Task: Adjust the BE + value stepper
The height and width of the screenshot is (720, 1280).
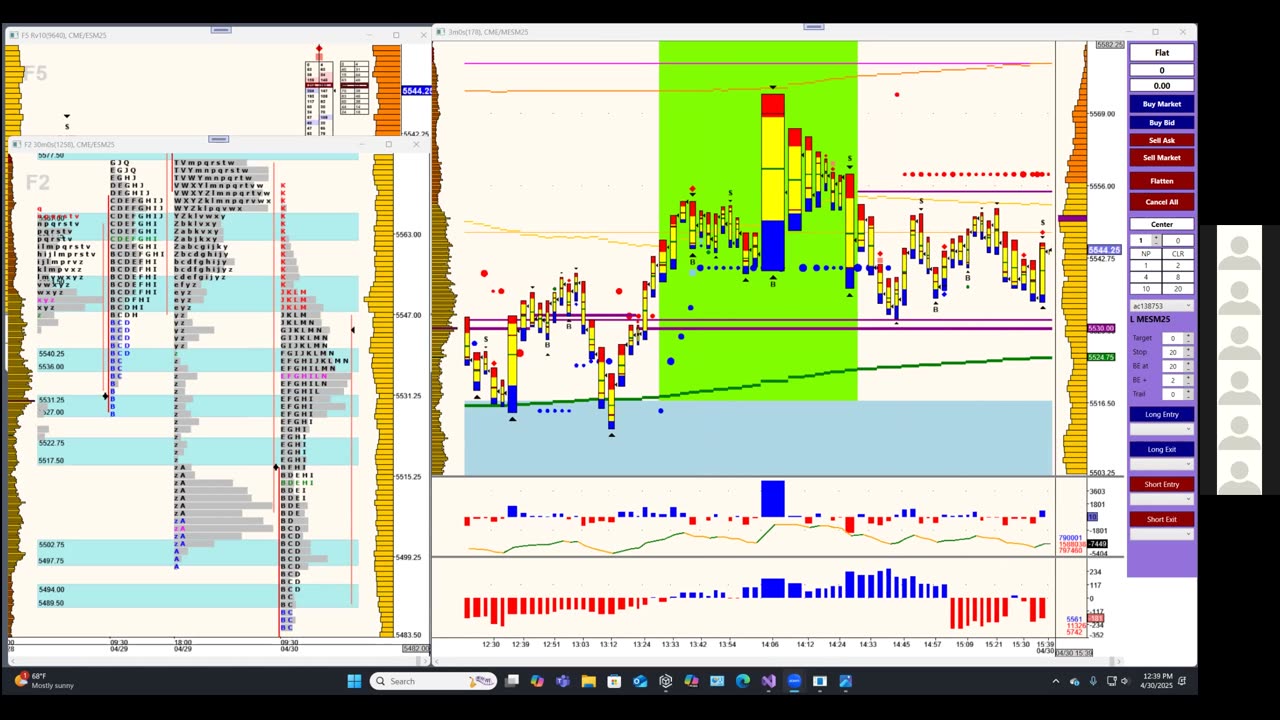Action: (x=1188, y=380)
